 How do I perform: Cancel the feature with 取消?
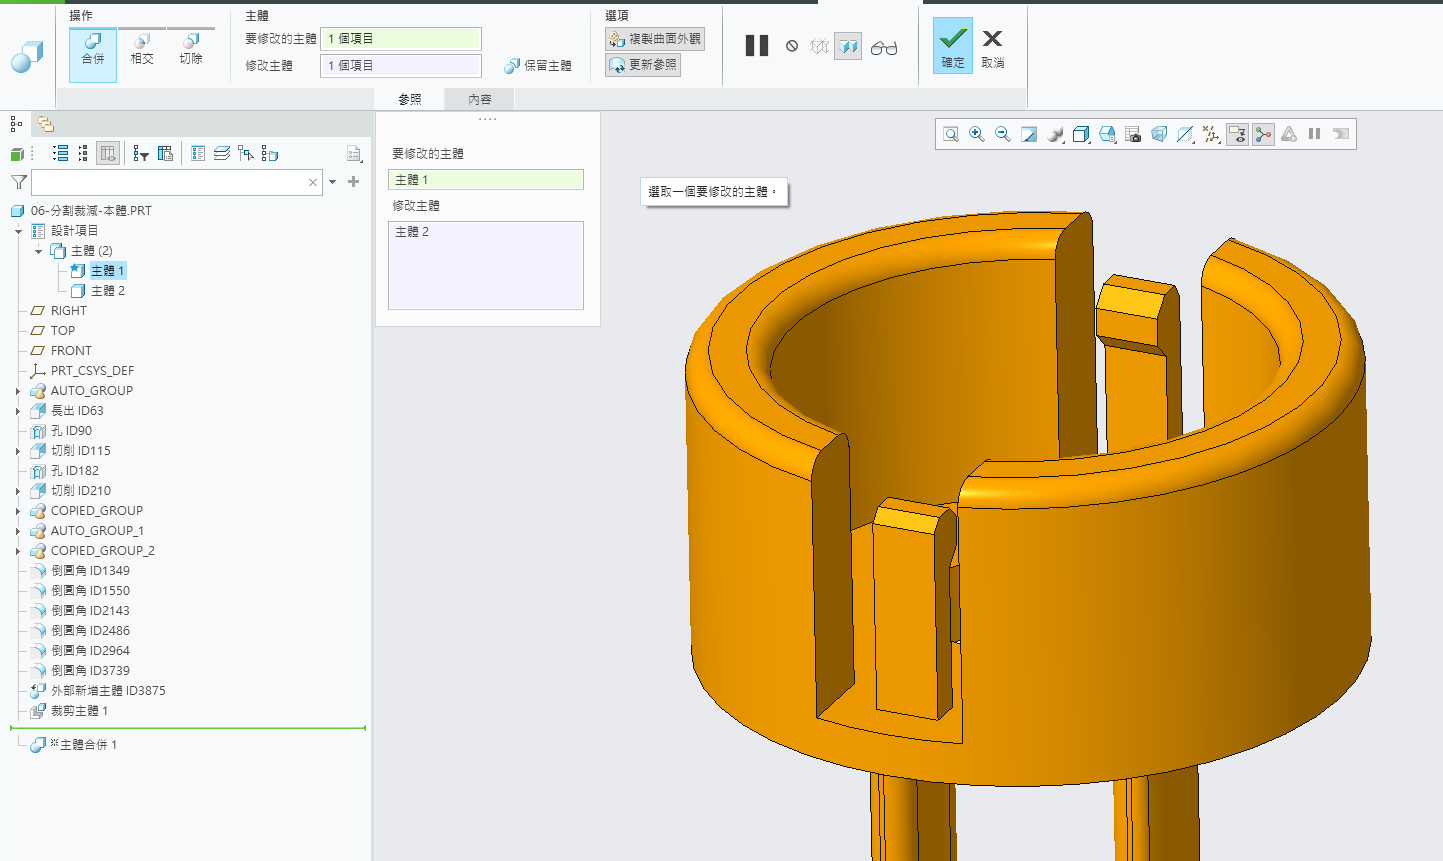pyautogui.click(x=992, y=46)
